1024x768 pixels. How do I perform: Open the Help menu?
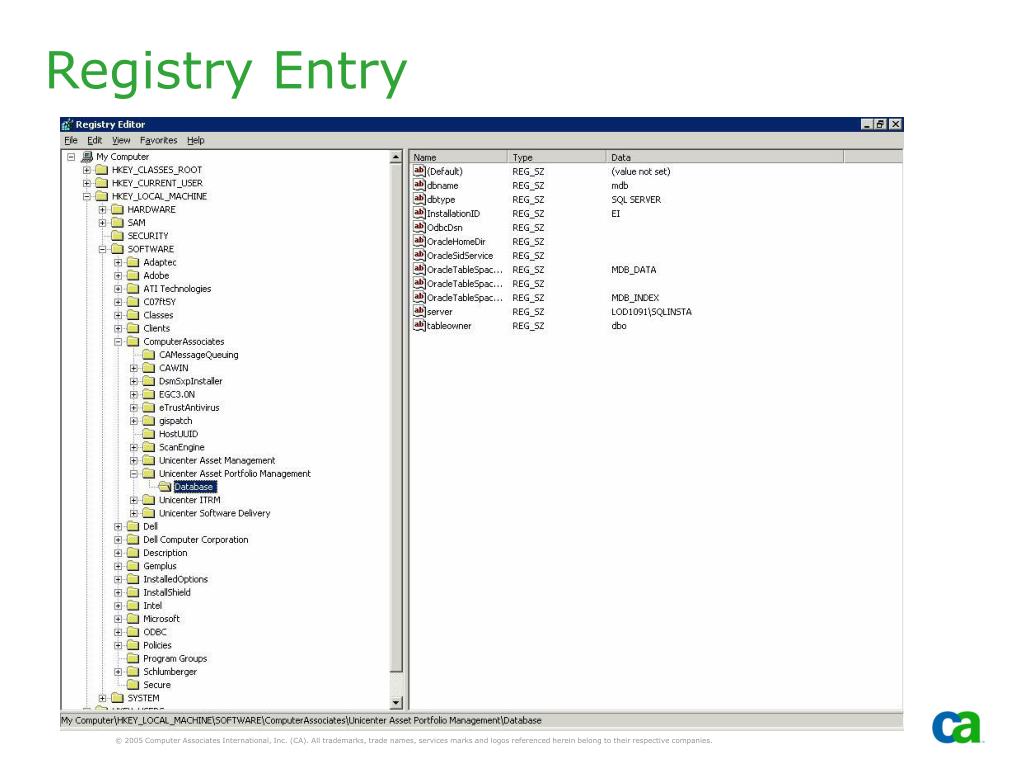(x=195, y=140)
